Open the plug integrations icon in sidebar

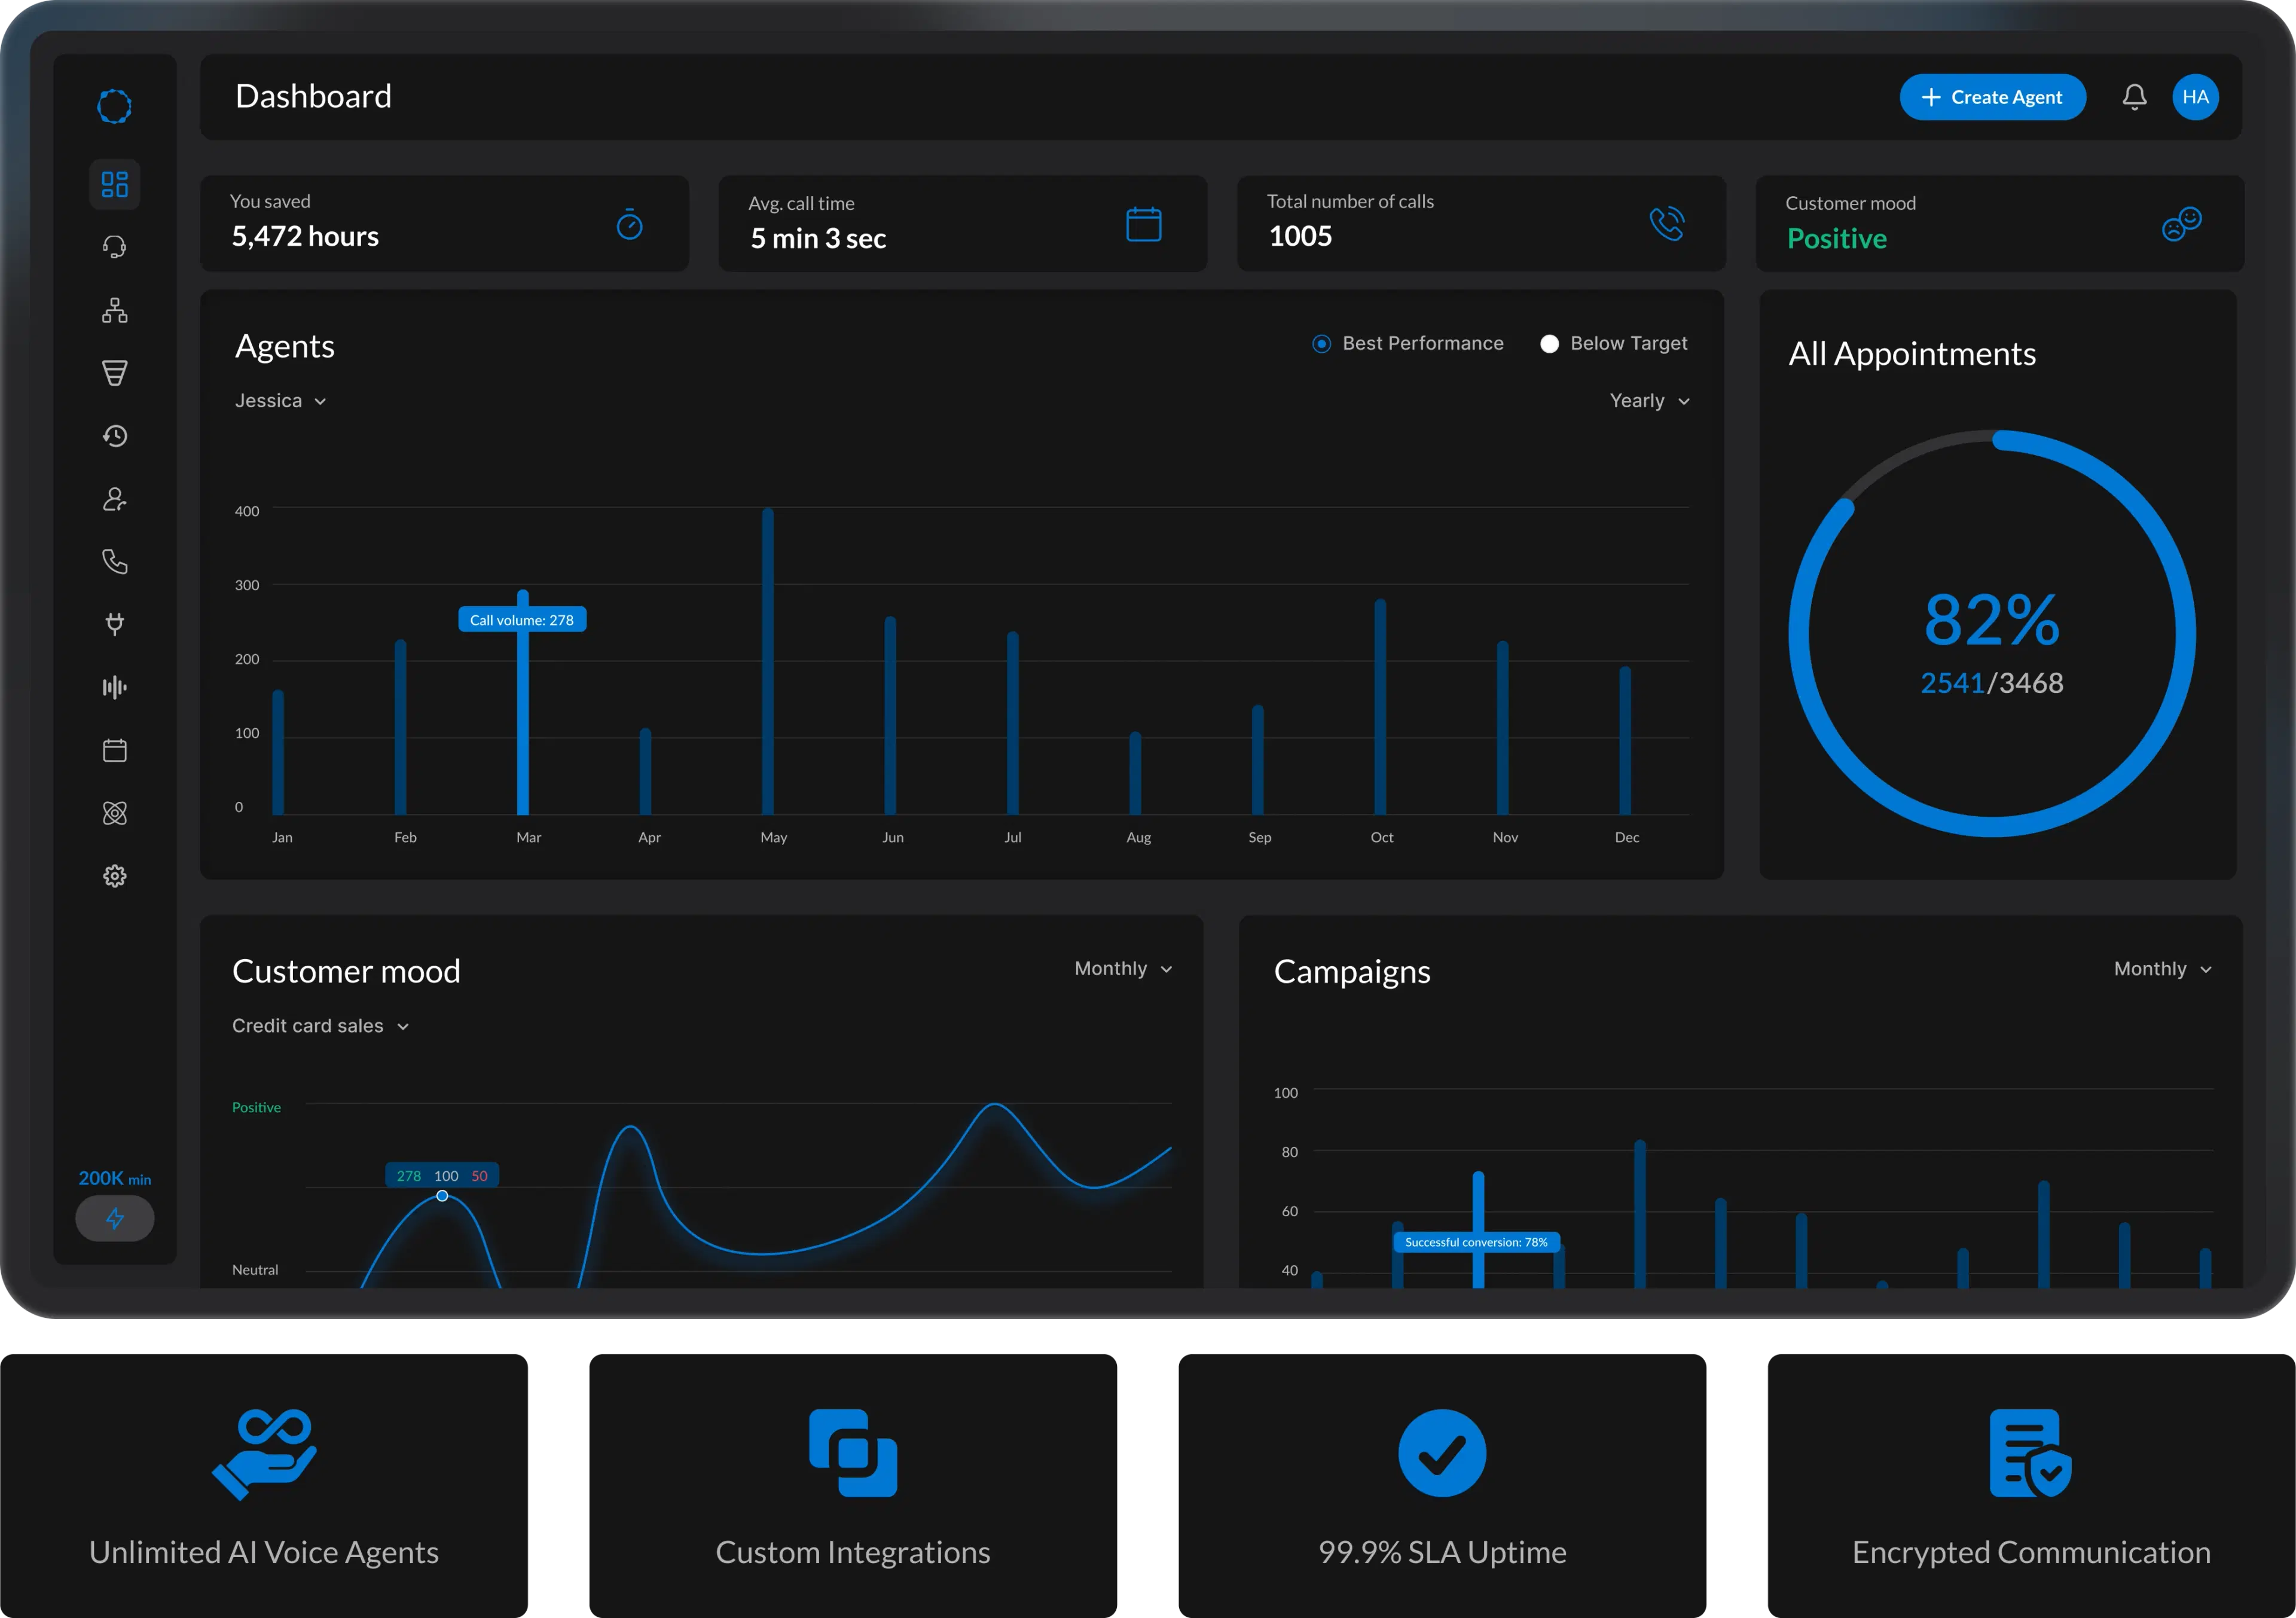point(114,624)
